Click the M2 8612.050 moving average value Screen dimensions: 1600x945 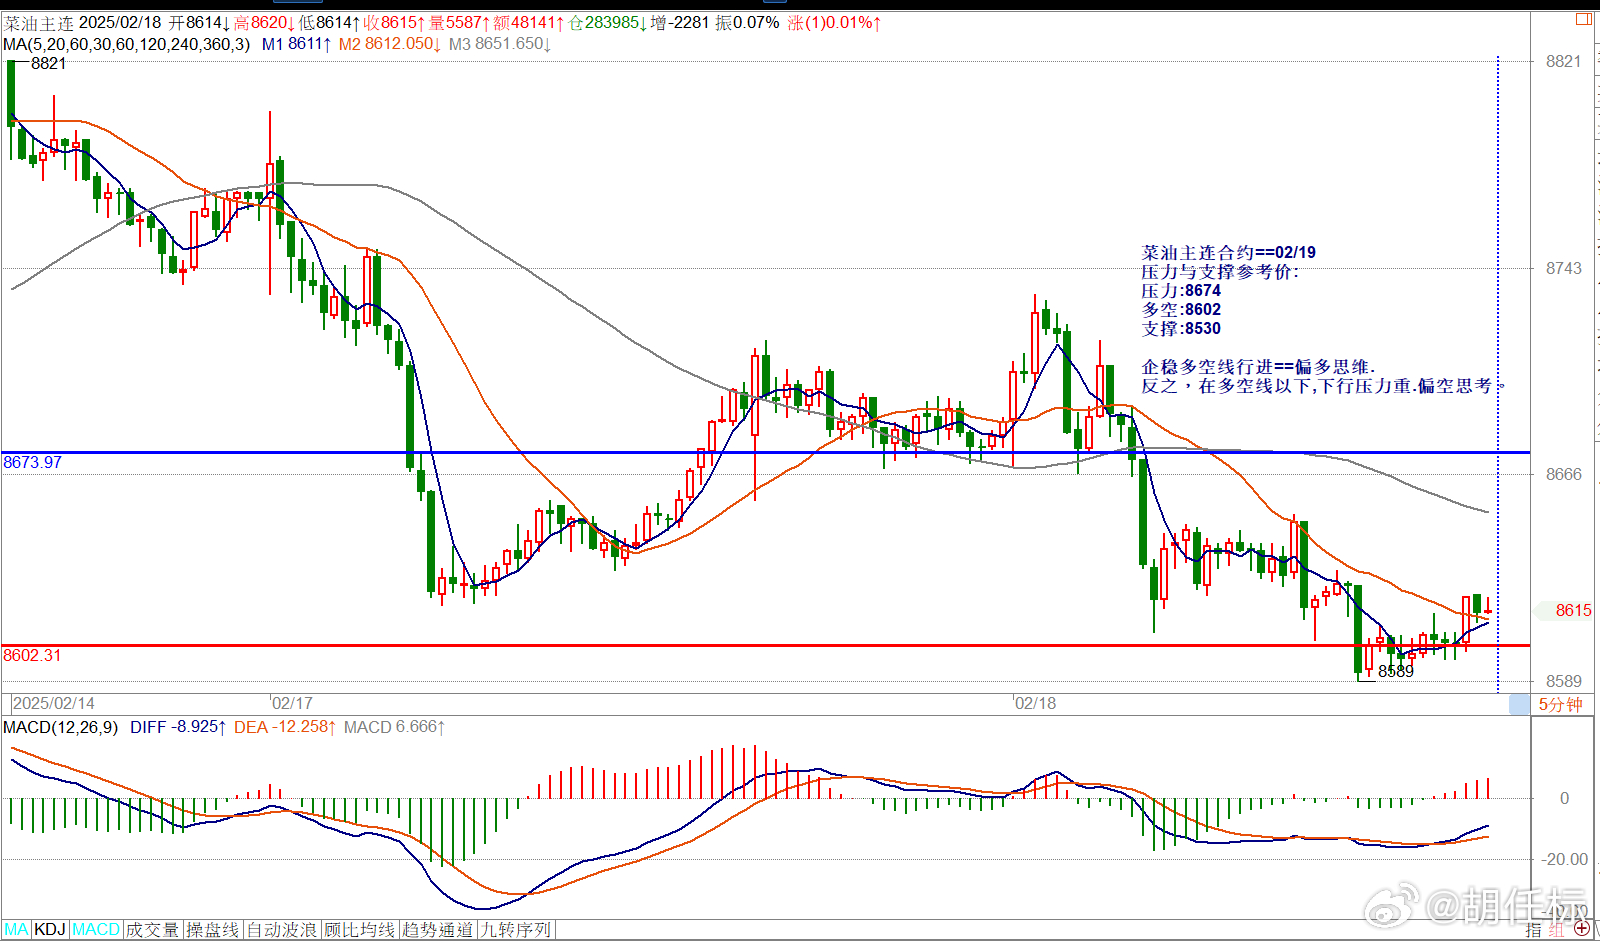coord(390,44)
